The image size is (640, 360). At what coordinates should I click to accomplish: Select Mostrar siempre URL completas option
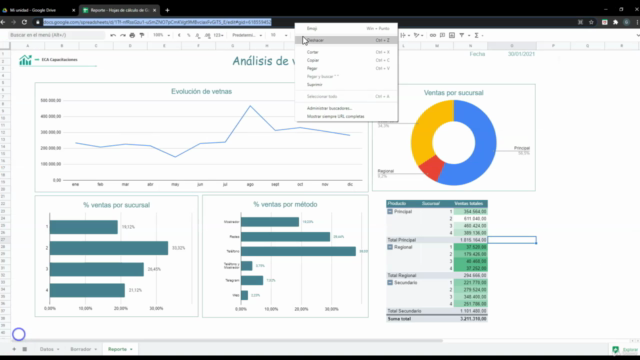tap(346, 116)
